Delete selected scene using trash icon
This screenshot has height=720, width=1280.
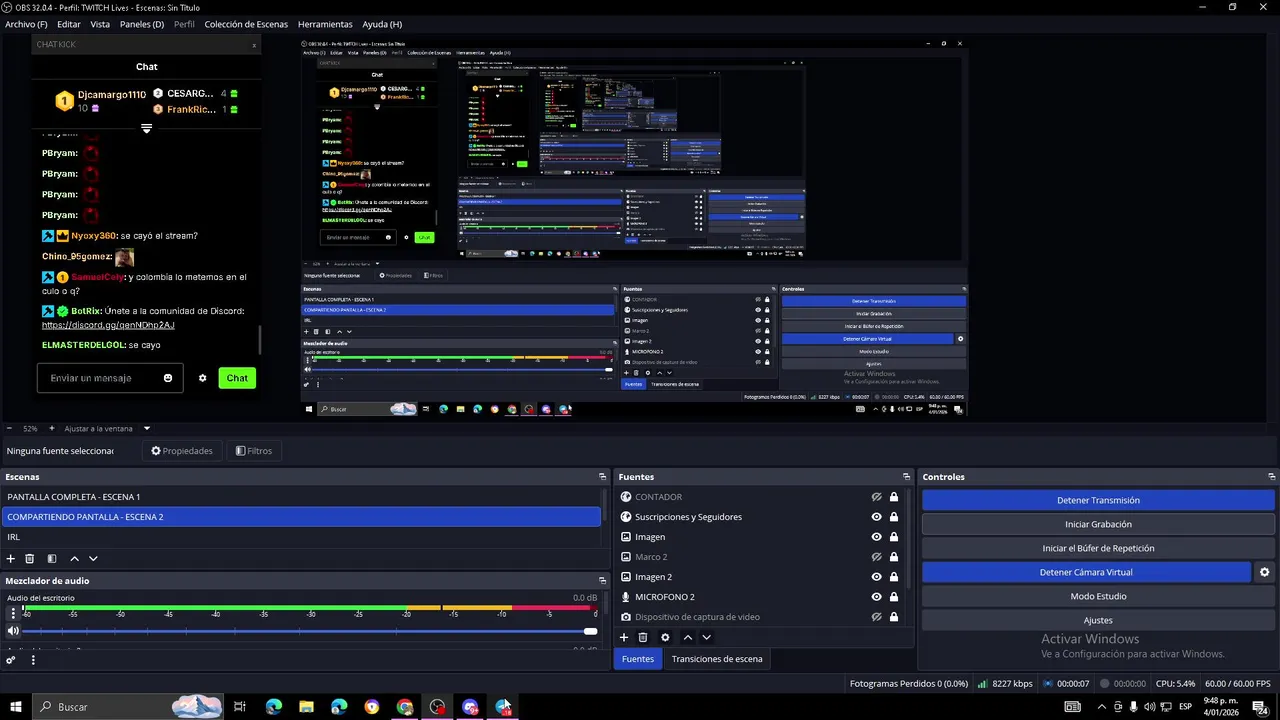coord(30,559)
